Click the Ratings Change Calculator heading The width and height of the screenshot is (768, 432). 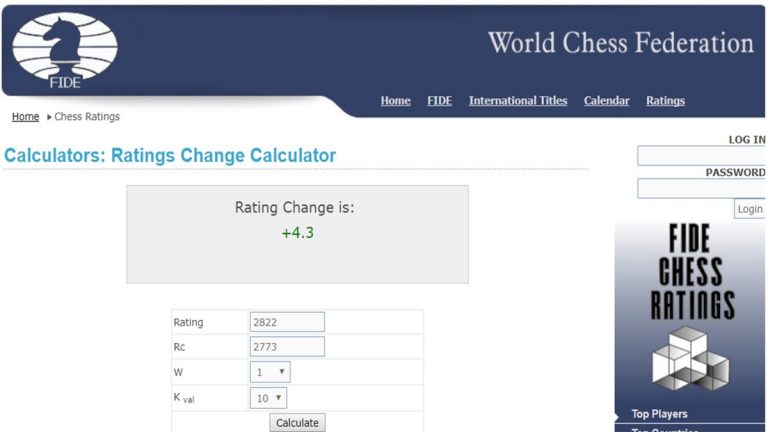coord(170,156)
